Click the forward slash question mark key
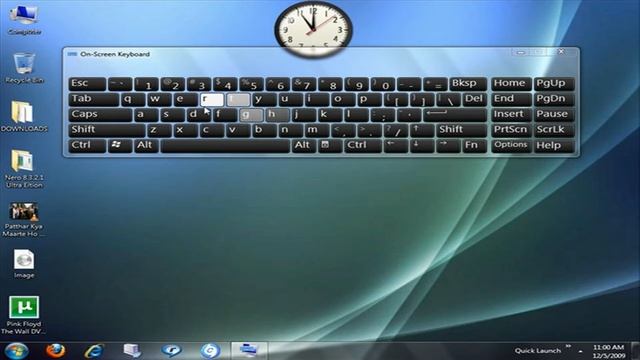This screenshot has width=640, height=360. 396,130
